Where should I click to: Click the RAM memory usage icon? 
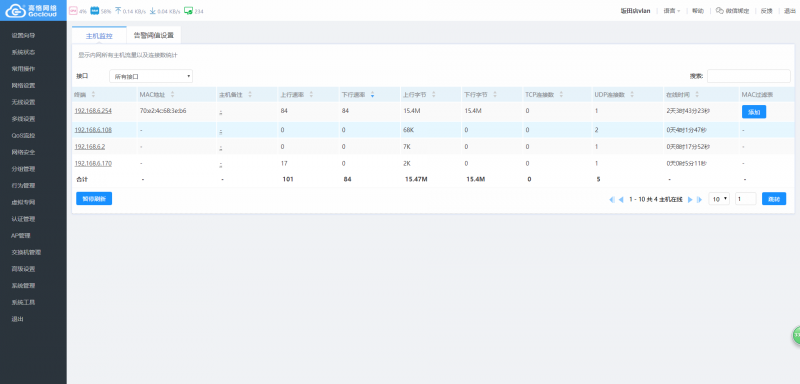point(94,11)
